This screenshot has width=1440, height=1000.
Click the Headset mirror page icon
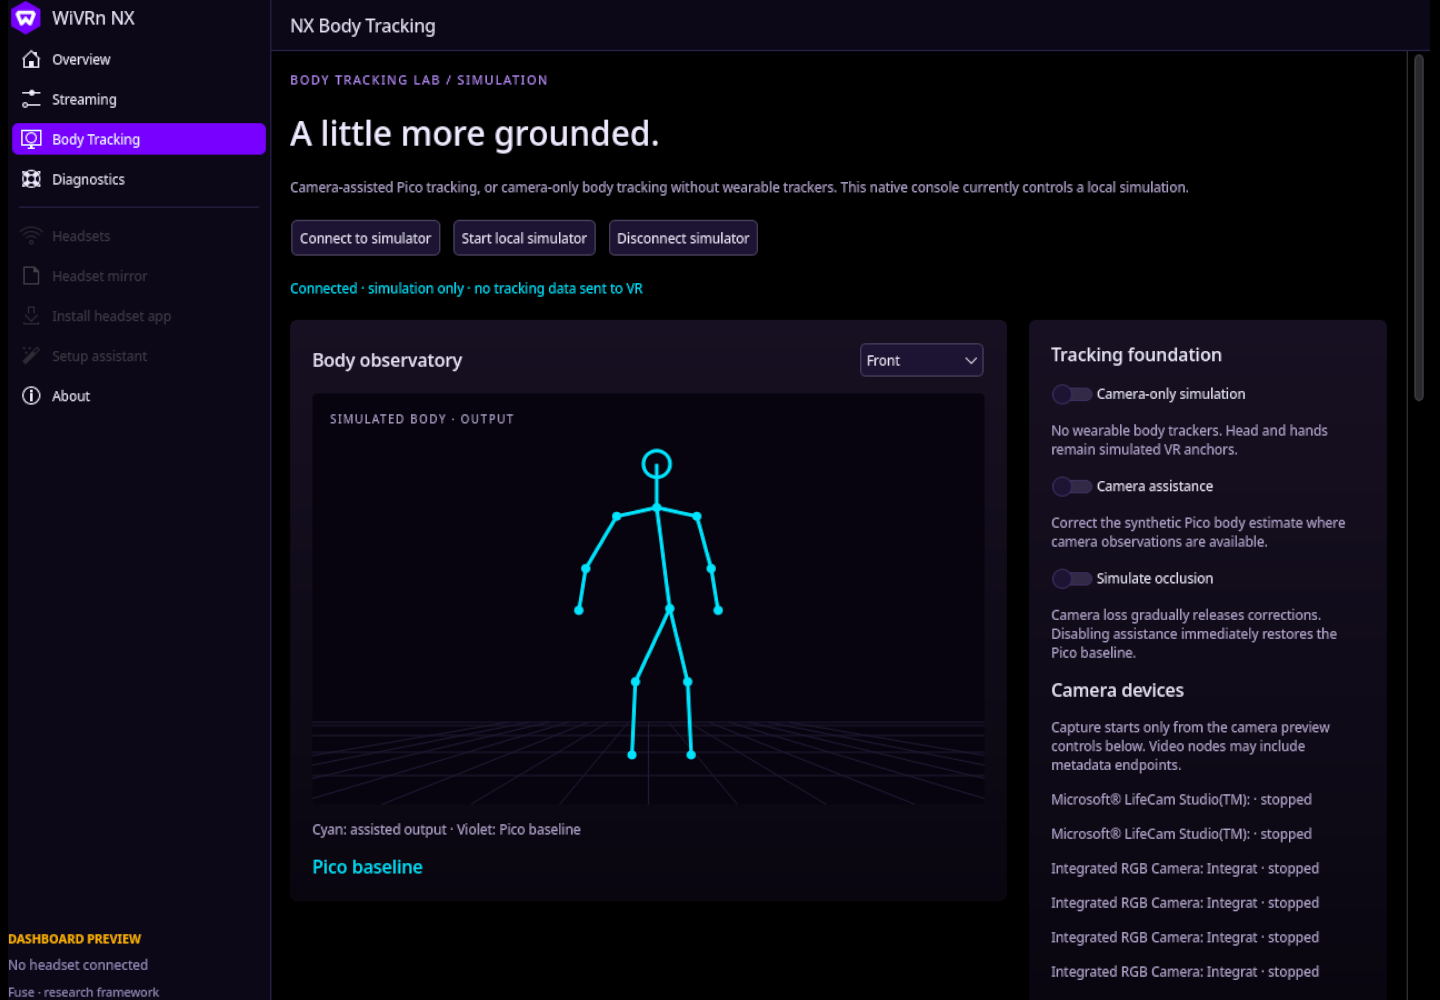[31, 276]
